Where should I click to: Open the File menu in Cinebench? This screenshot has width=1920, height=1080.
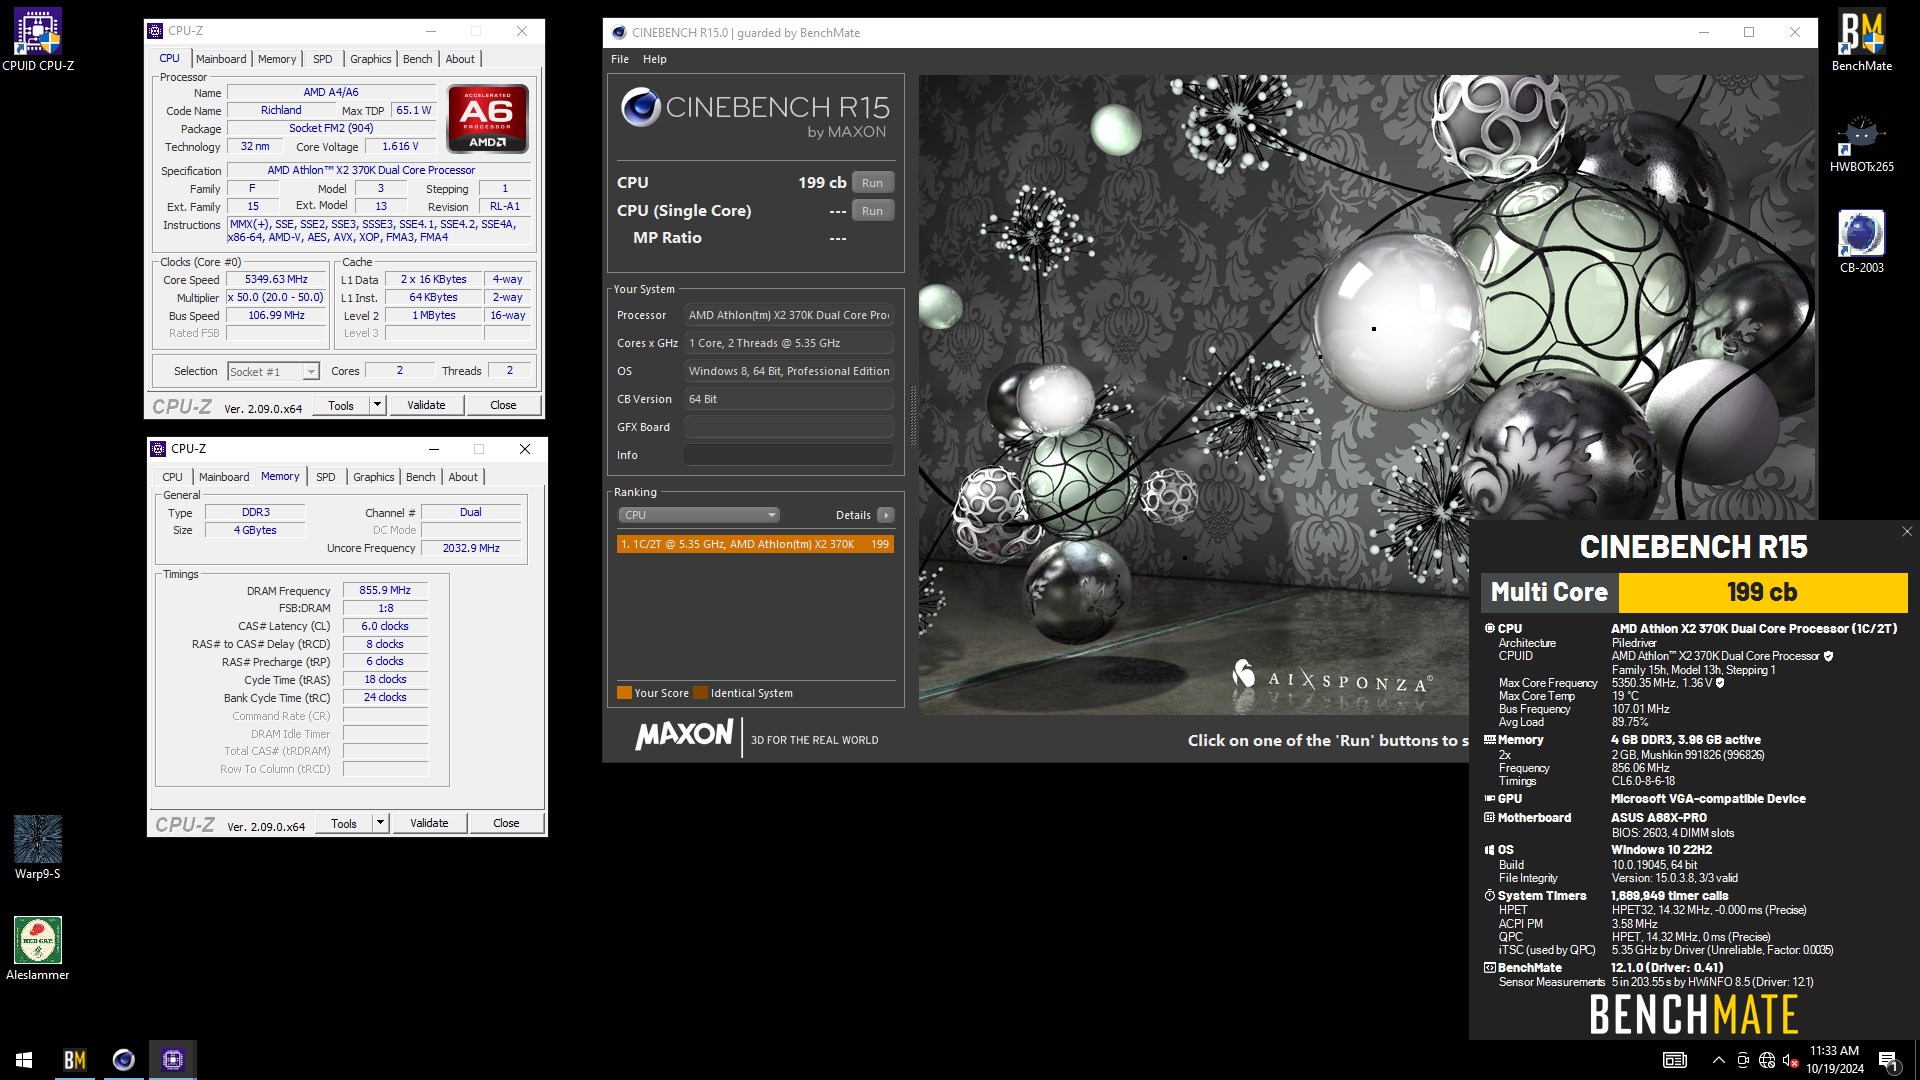coord(620,59)
